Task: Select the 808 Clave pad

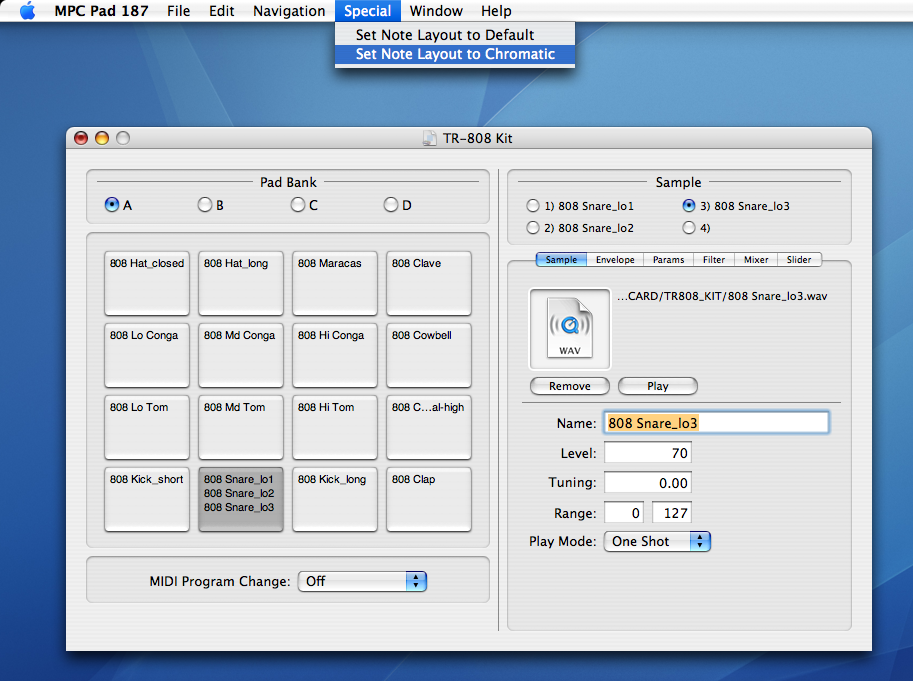Action: (429, 283)
